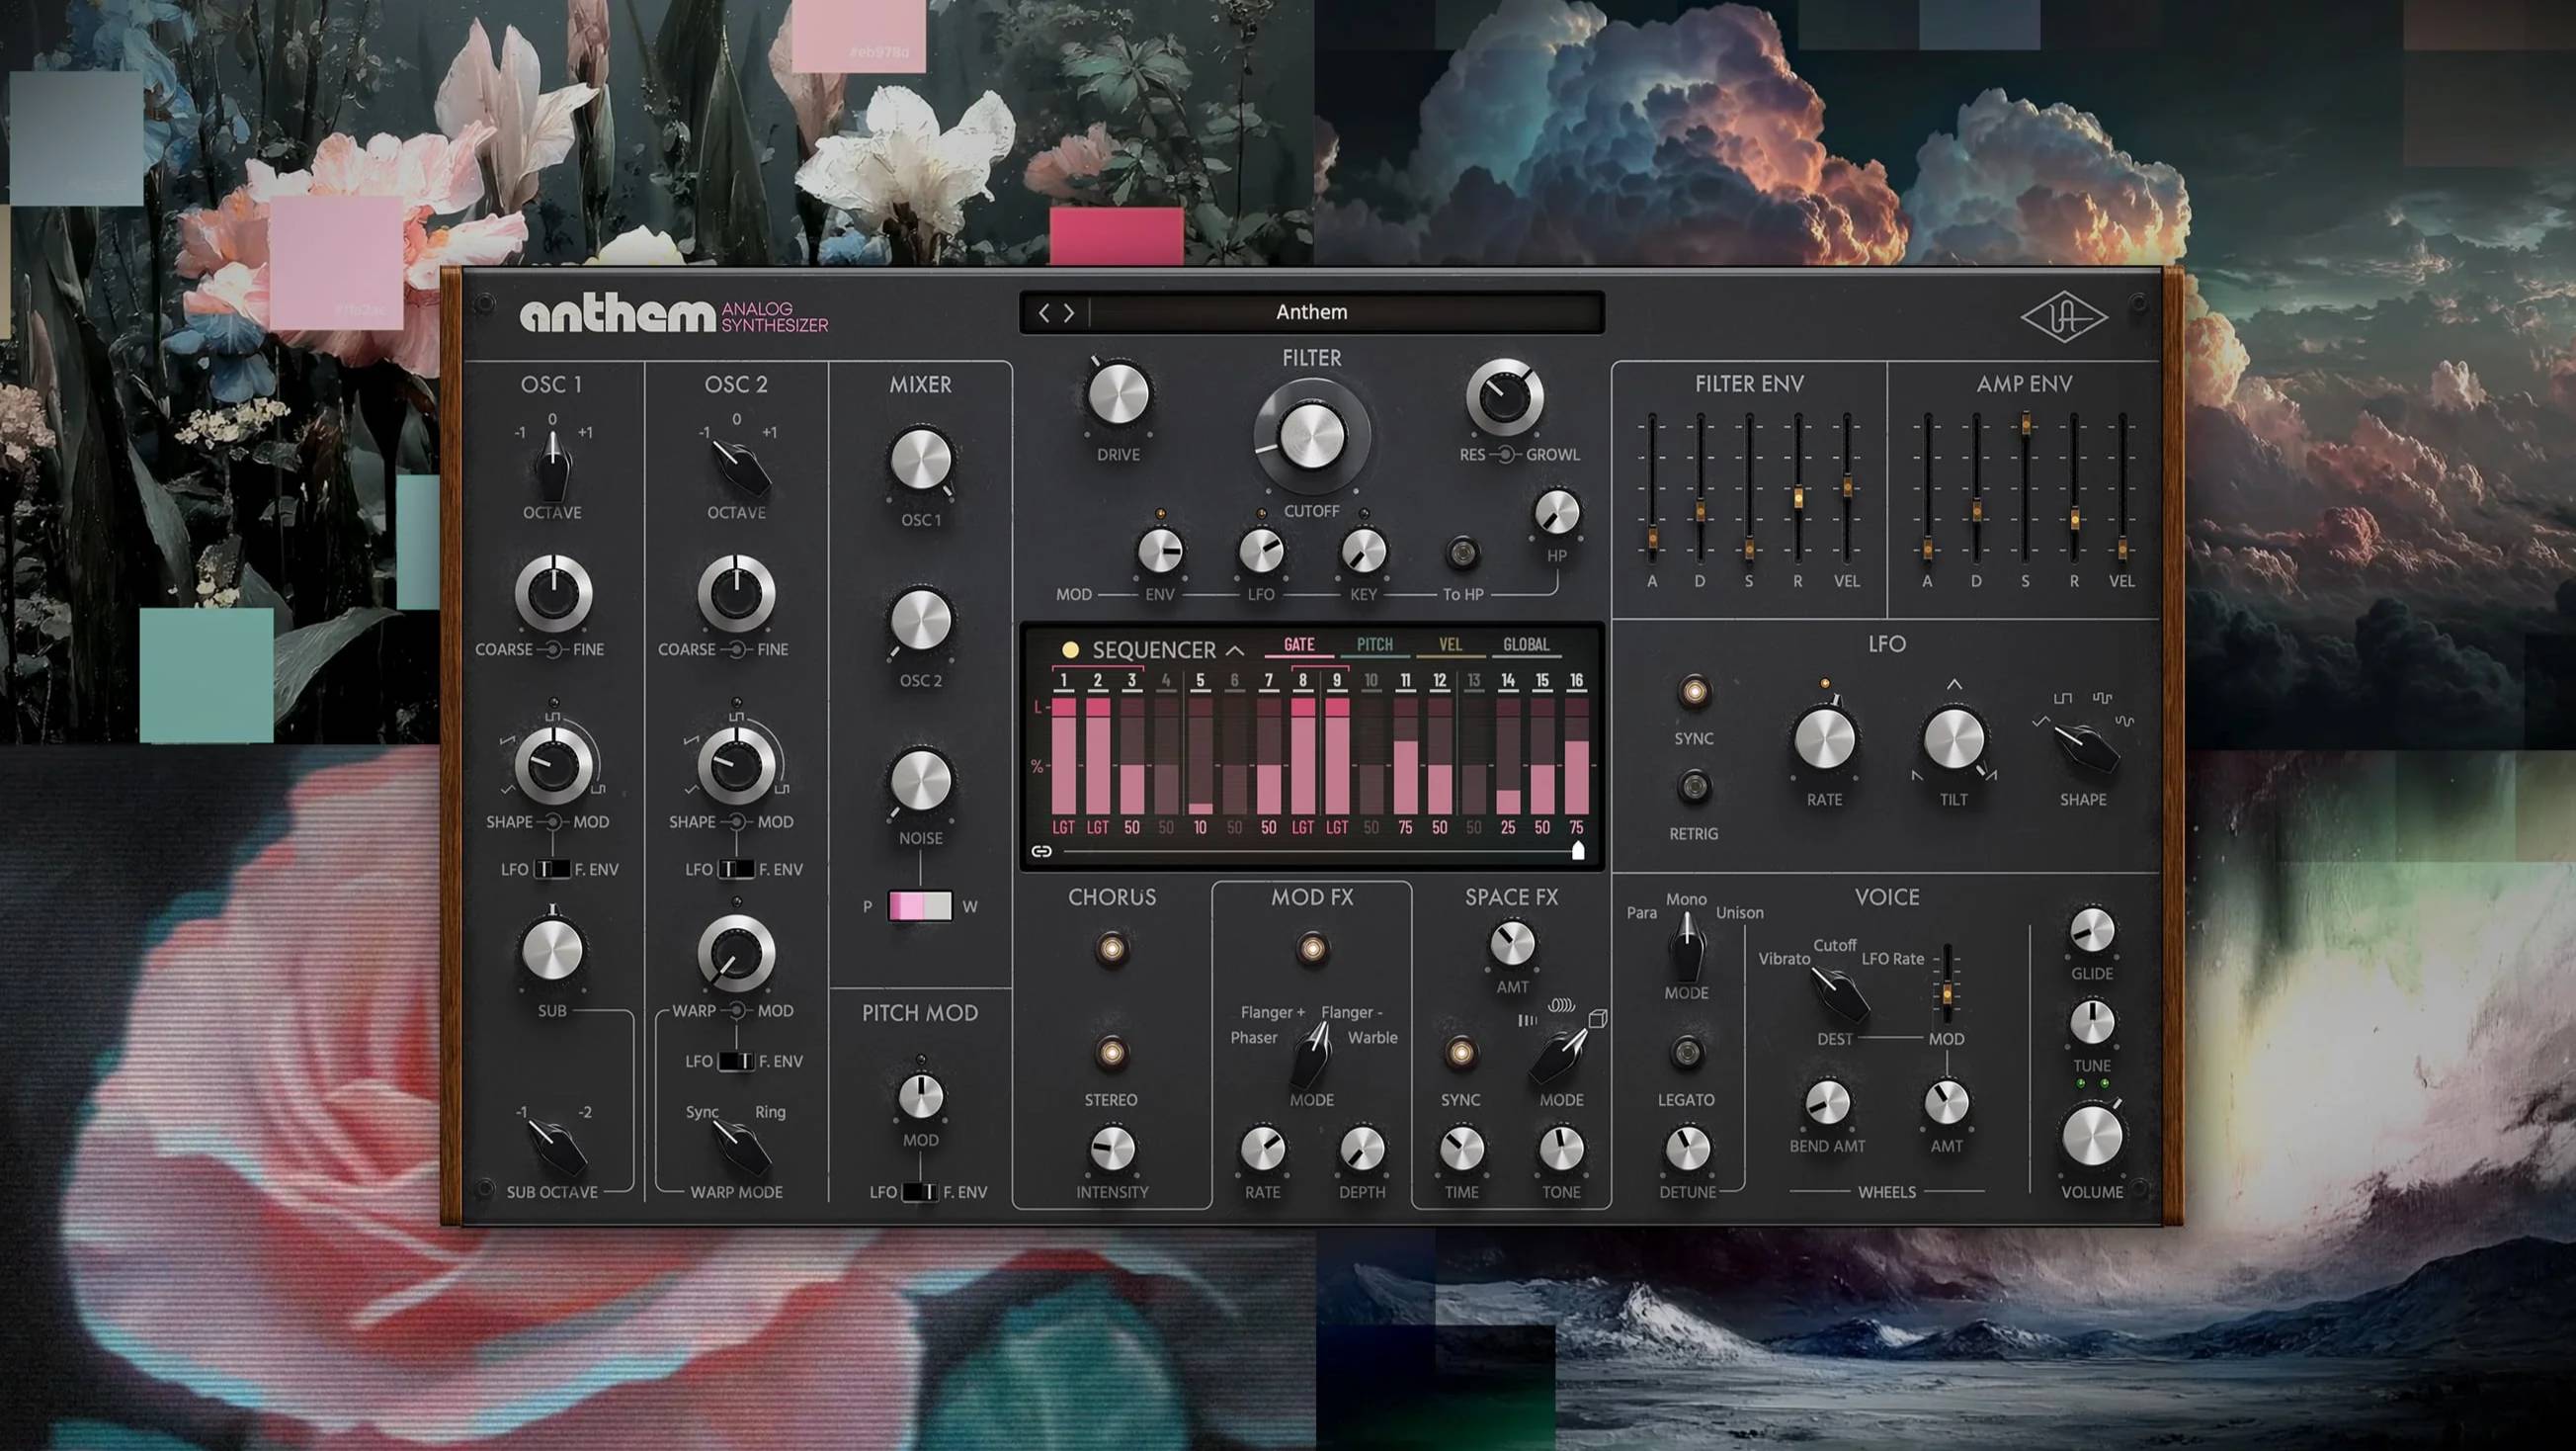
Task: Enable LEGATO in the Voice section
Action: [1687, 1052]
